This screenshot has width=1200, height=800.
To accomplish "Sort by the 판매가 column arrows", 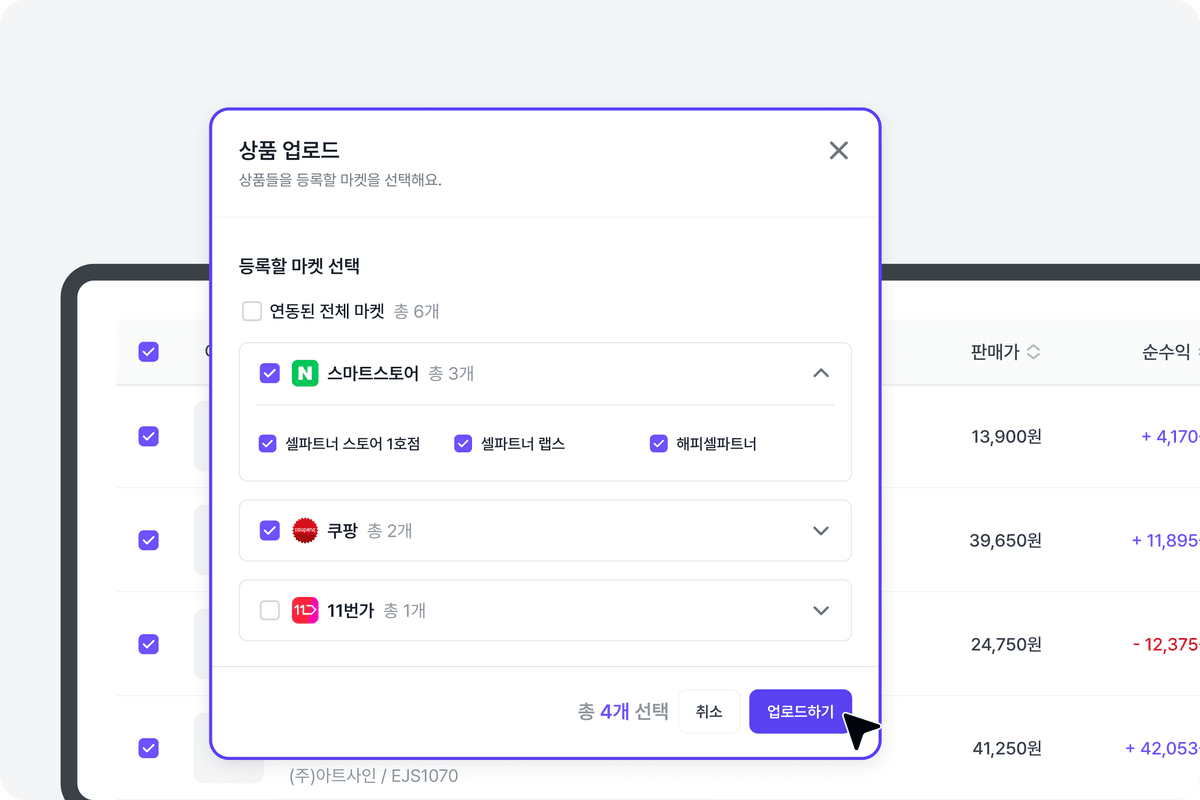I will 1034,352.
